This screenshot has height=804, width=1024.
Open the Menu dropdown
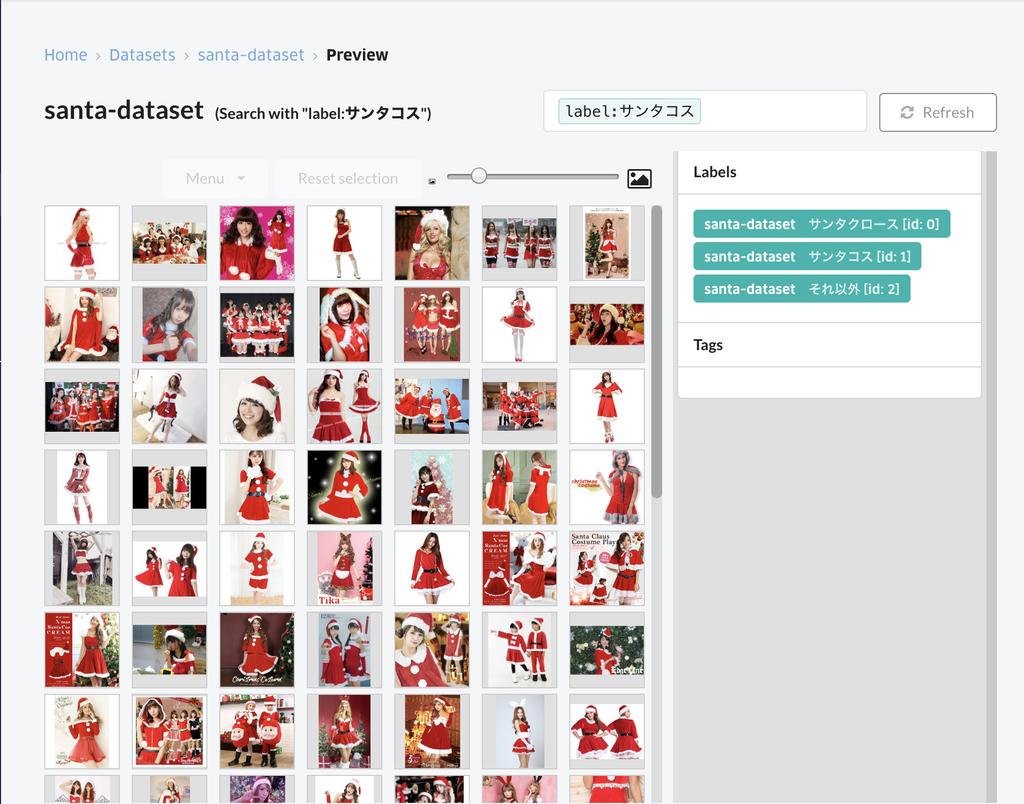(x=215, y=178)
